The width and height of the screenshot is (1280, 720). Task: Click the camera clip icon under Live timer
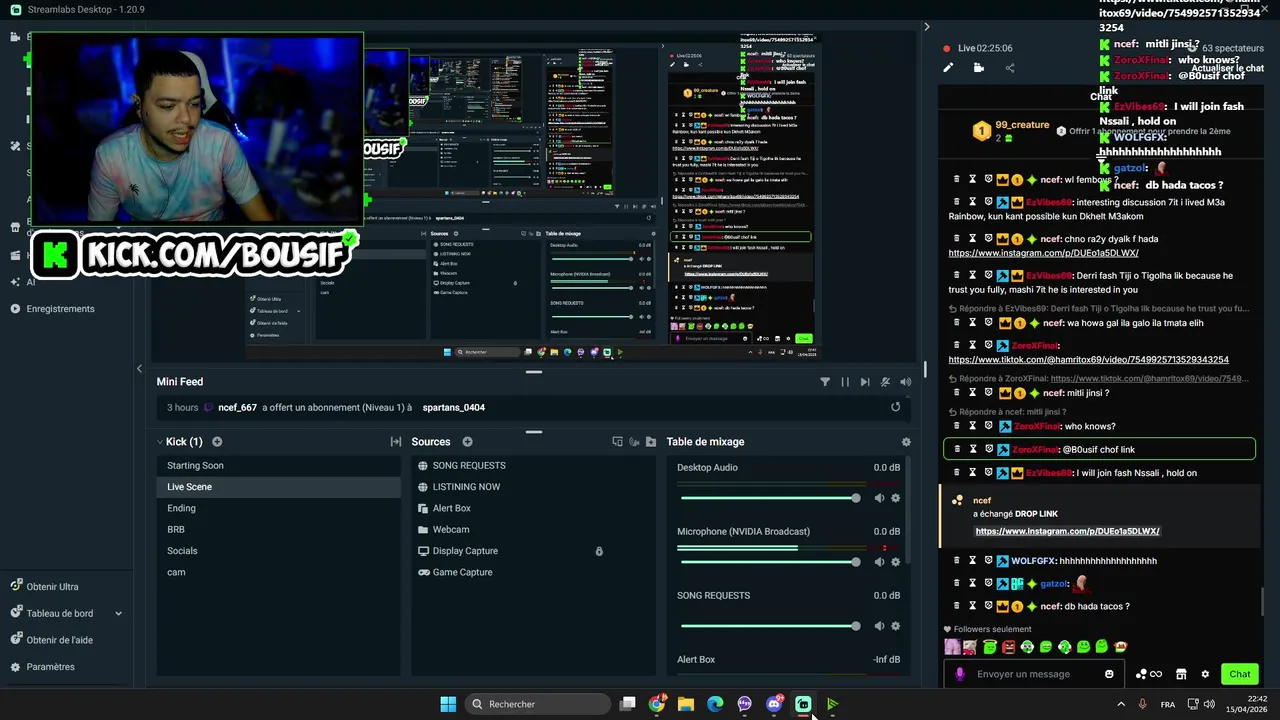tap(979, 68)
